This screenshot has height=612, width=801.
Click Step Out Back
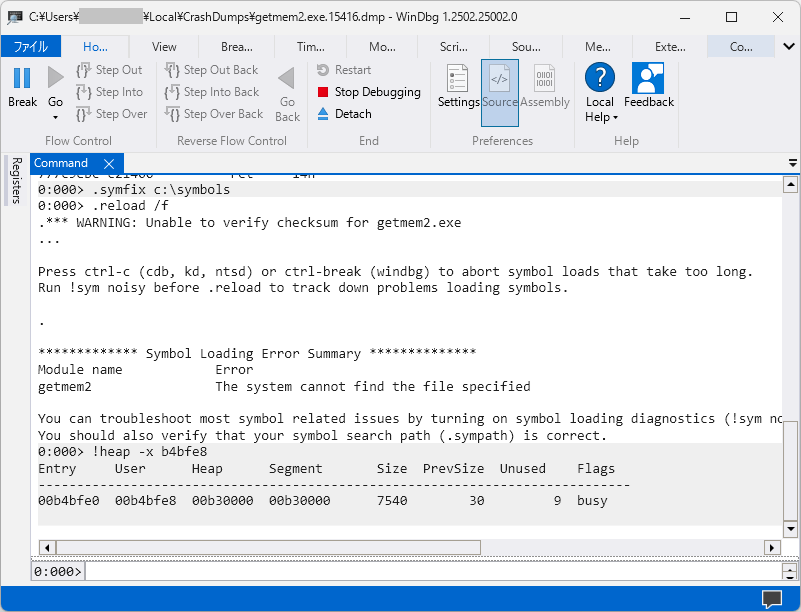coord(211,70)
